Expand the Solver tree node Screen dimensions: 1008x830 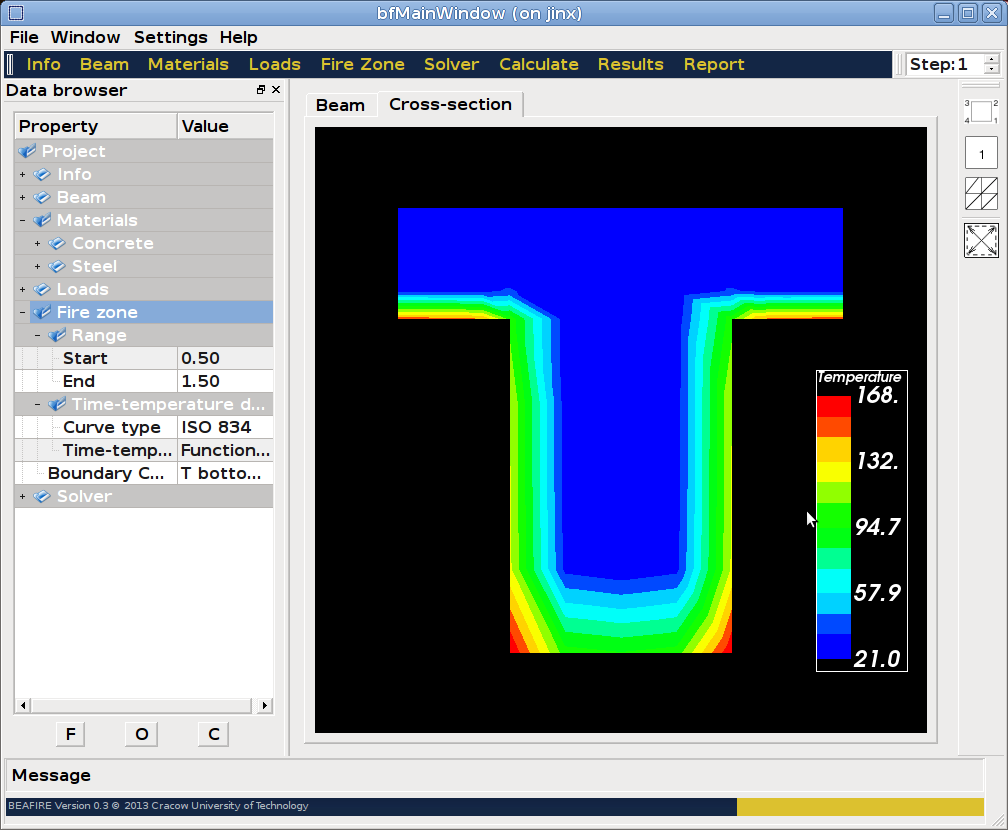23,497
